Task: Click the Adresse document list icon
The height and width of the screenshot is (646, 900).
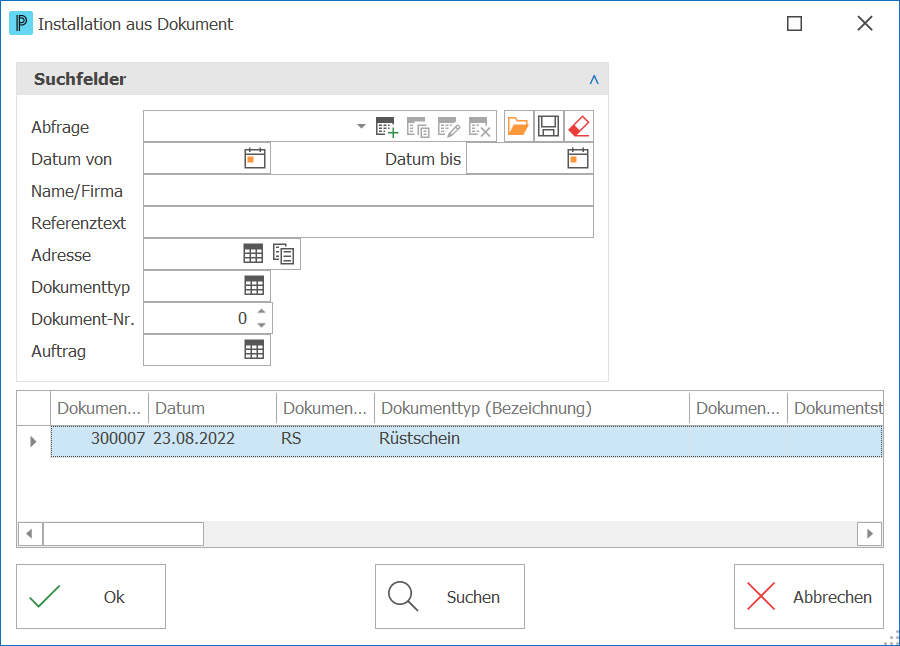Action: (284, 254)
